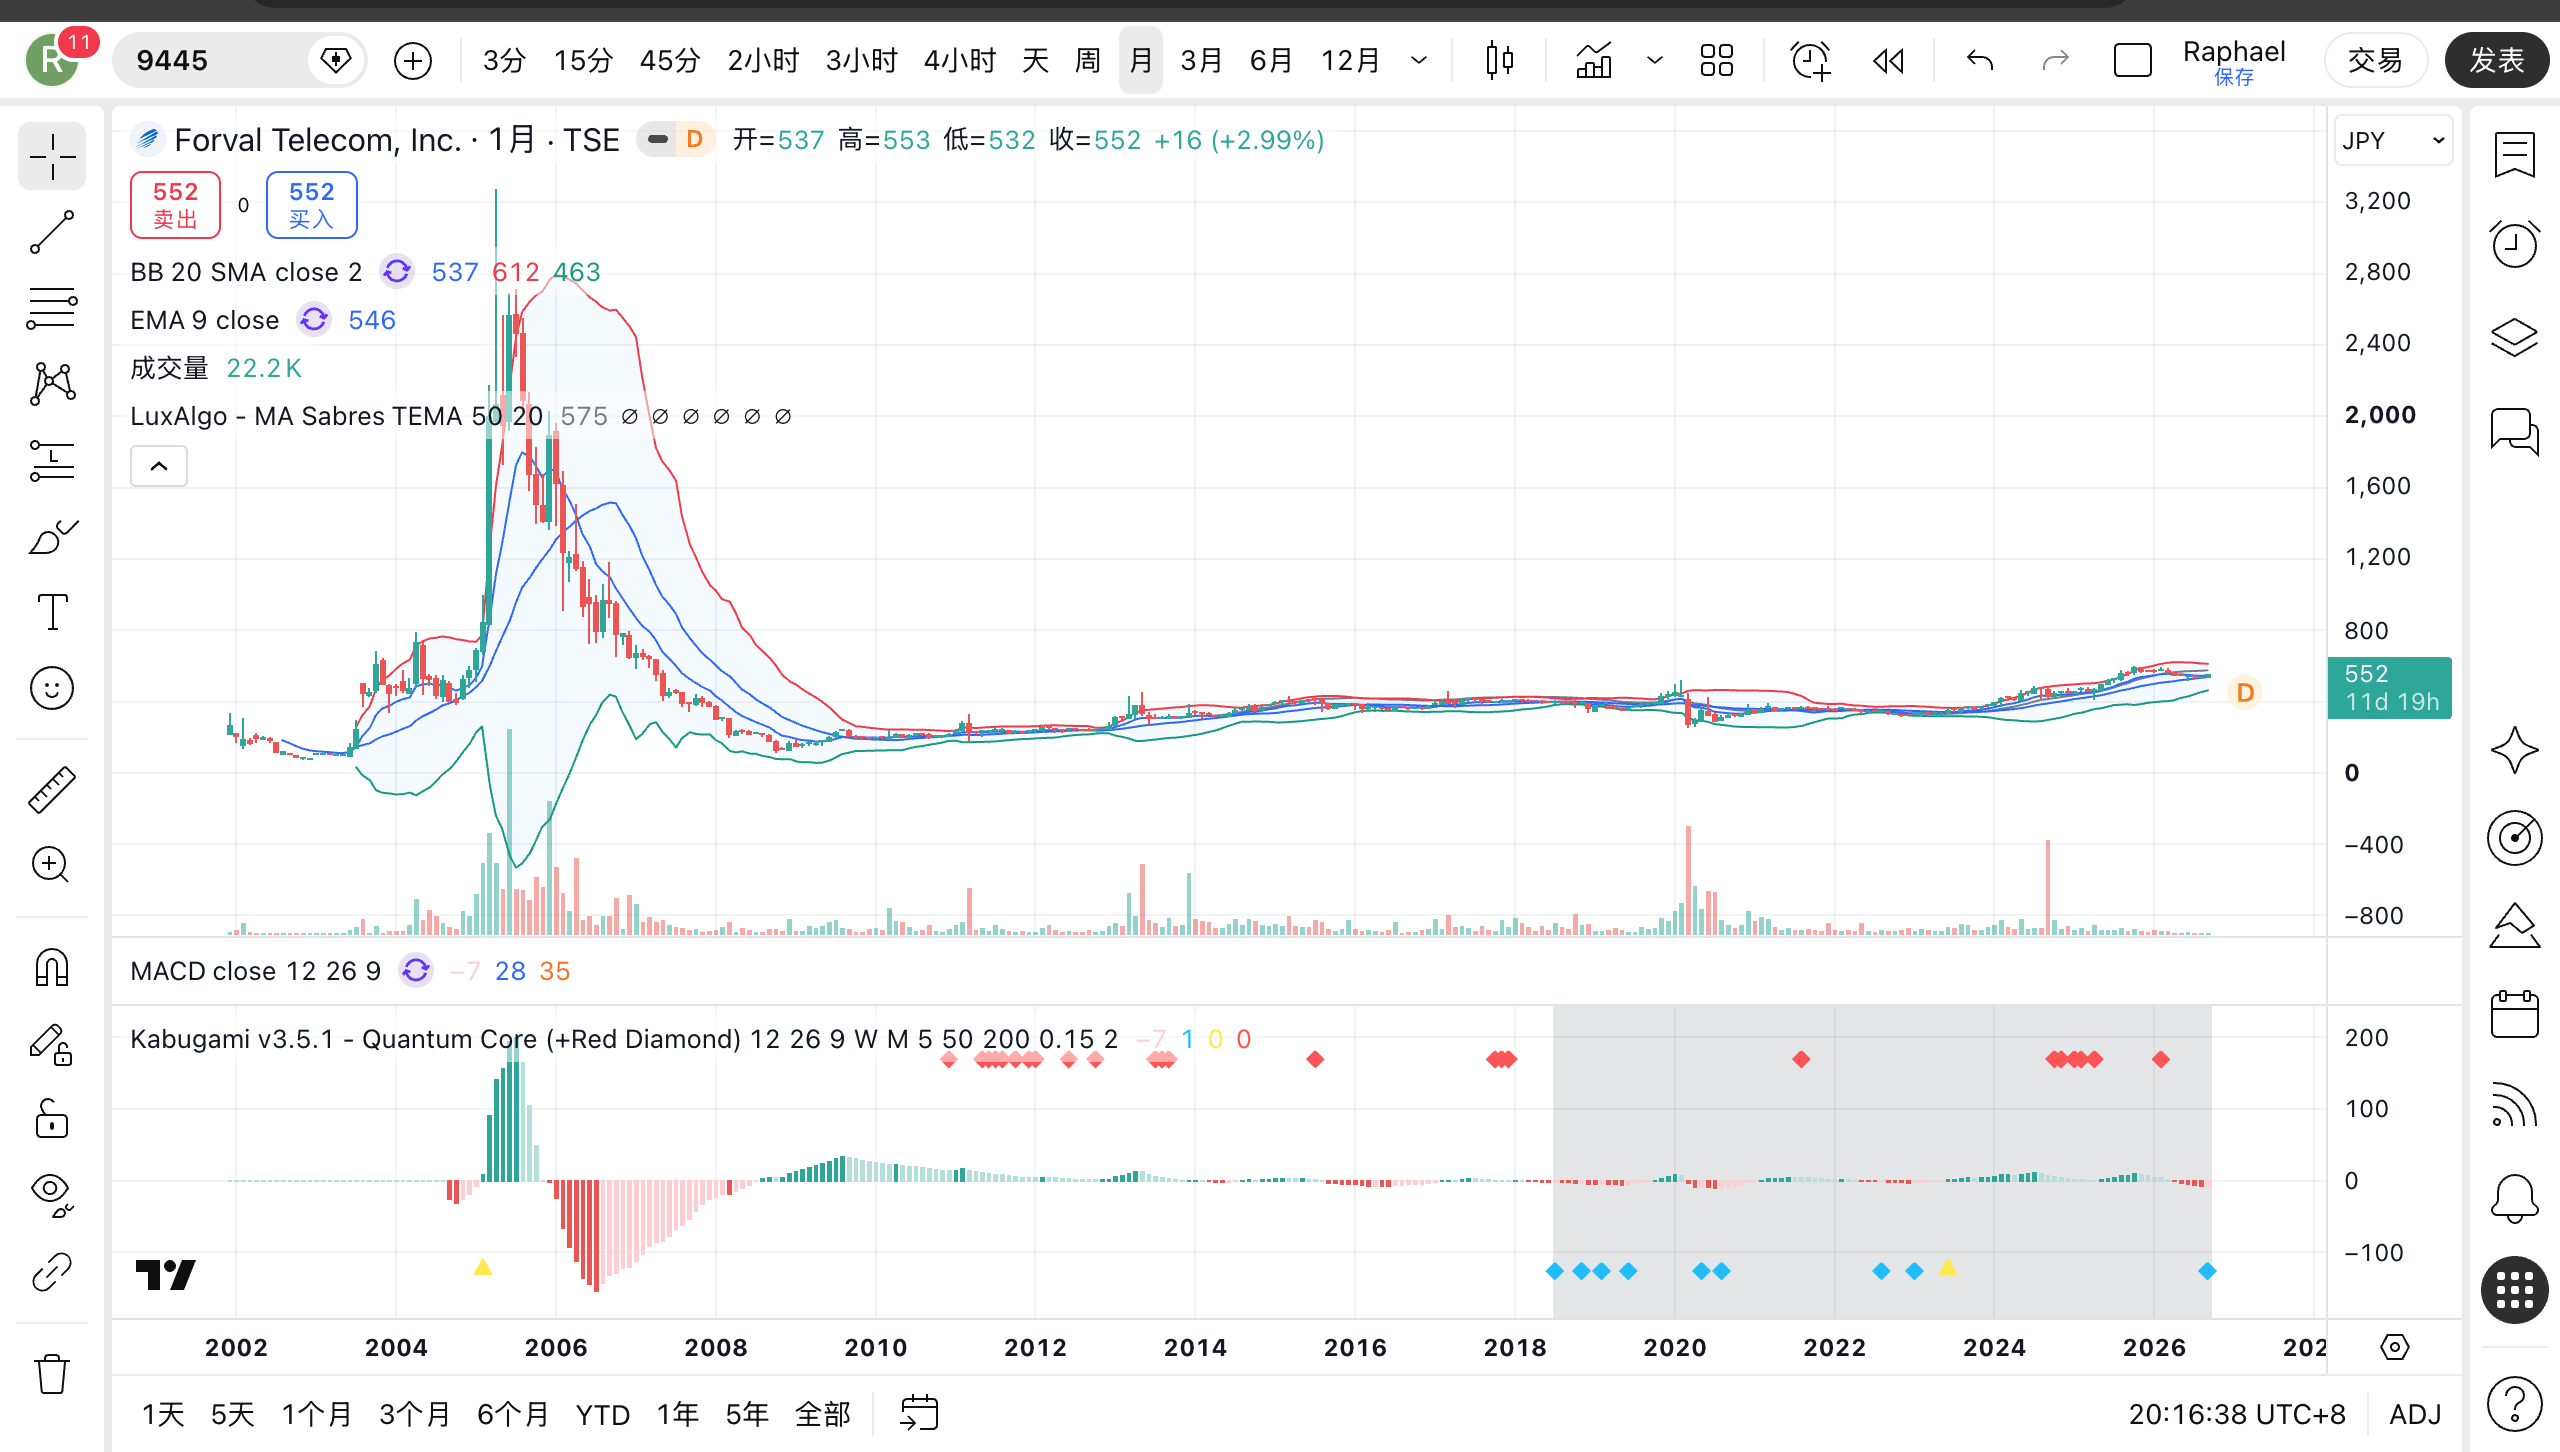The height and width of the screenshot is (1452, 2560).
Task: Expand the time interval dropdown
Action: point(1419,61)
